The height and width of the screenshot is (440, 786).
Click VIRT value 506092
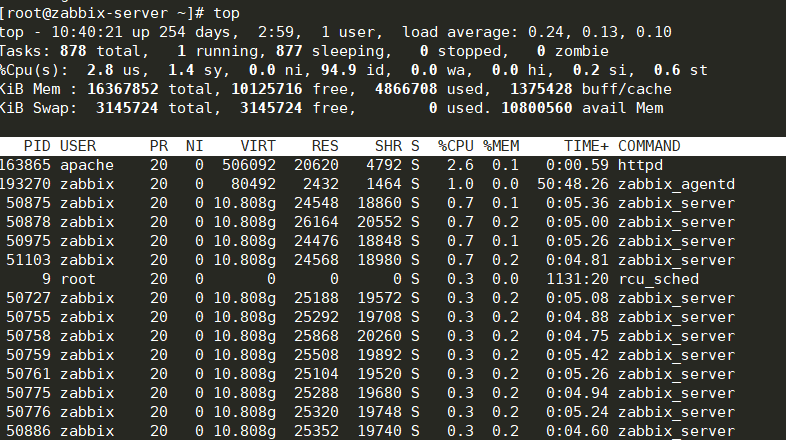[249, 165]
